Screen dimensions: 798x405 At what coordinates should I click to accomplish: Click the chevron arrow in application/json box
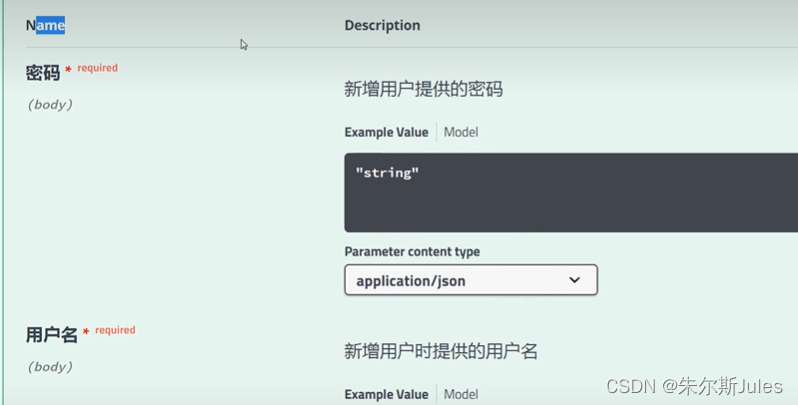(575, 280)
